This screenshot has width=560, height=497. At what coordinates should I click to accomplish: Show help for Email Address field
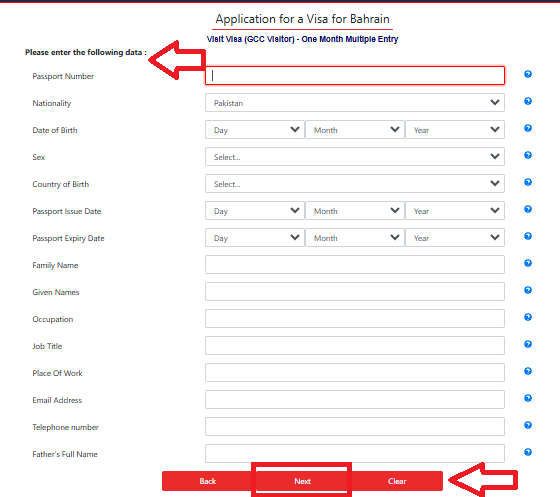528,398
